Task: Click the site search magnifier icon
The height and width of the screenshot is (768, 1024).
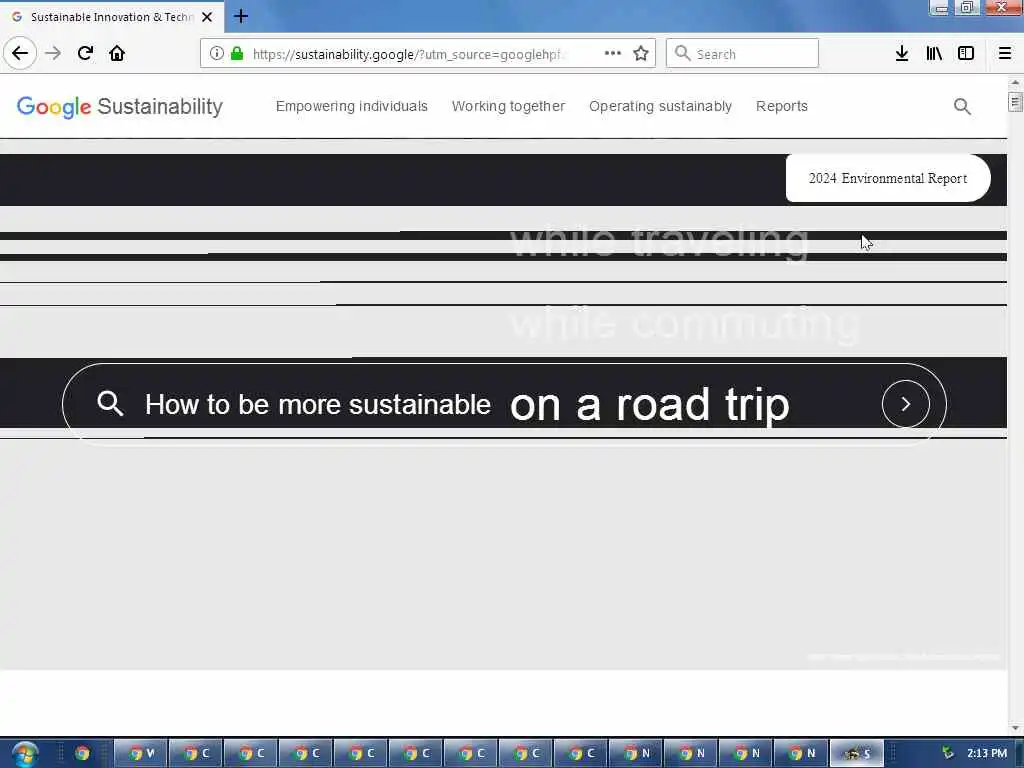Action: coord(962,106)
